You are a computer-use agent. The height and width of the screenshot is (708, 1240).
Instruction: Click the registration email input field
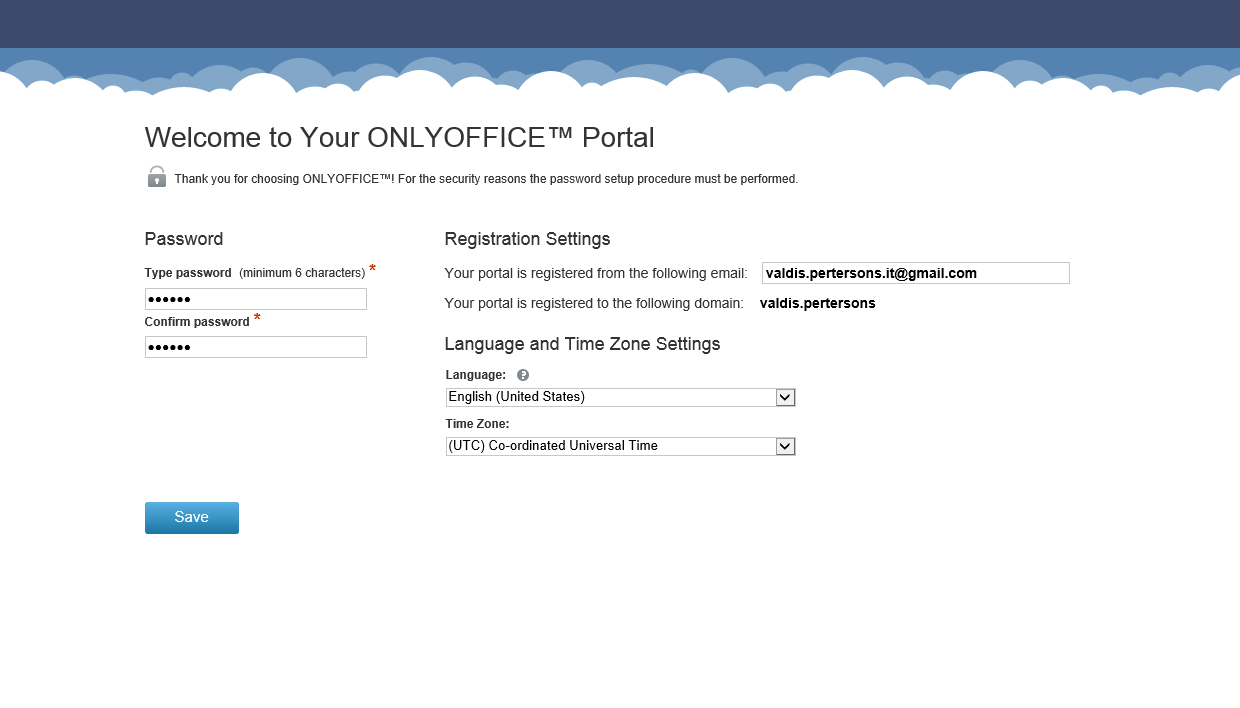click(916, 273)
